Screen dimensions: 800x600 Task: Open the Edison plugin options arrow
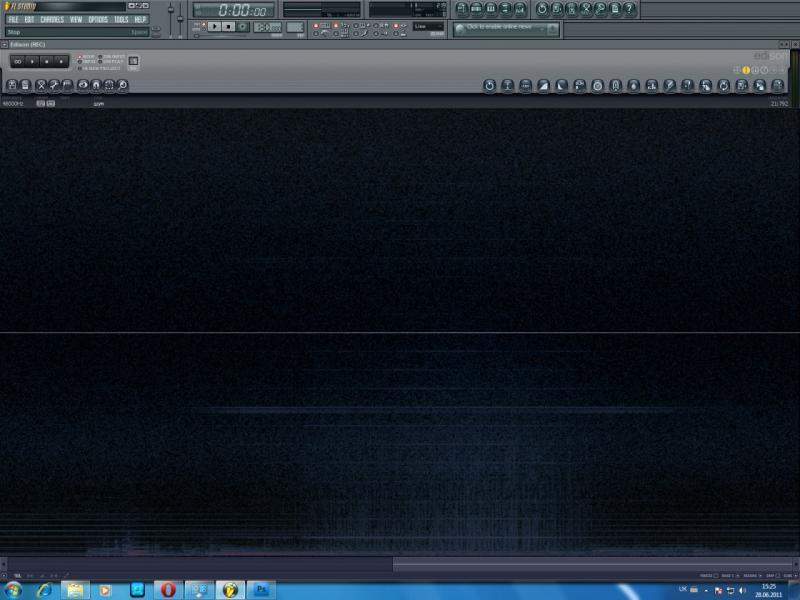tap(4, 44)
